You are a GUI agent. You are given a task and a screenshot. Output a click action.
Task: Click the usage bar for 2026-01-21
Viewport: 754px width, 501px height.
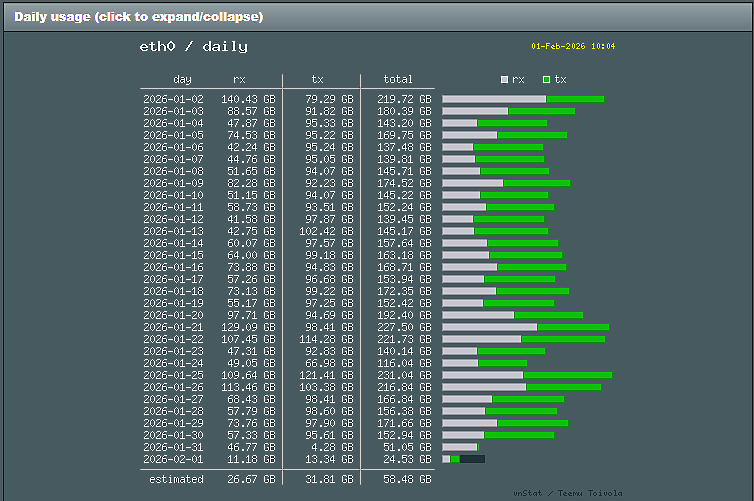526,327
